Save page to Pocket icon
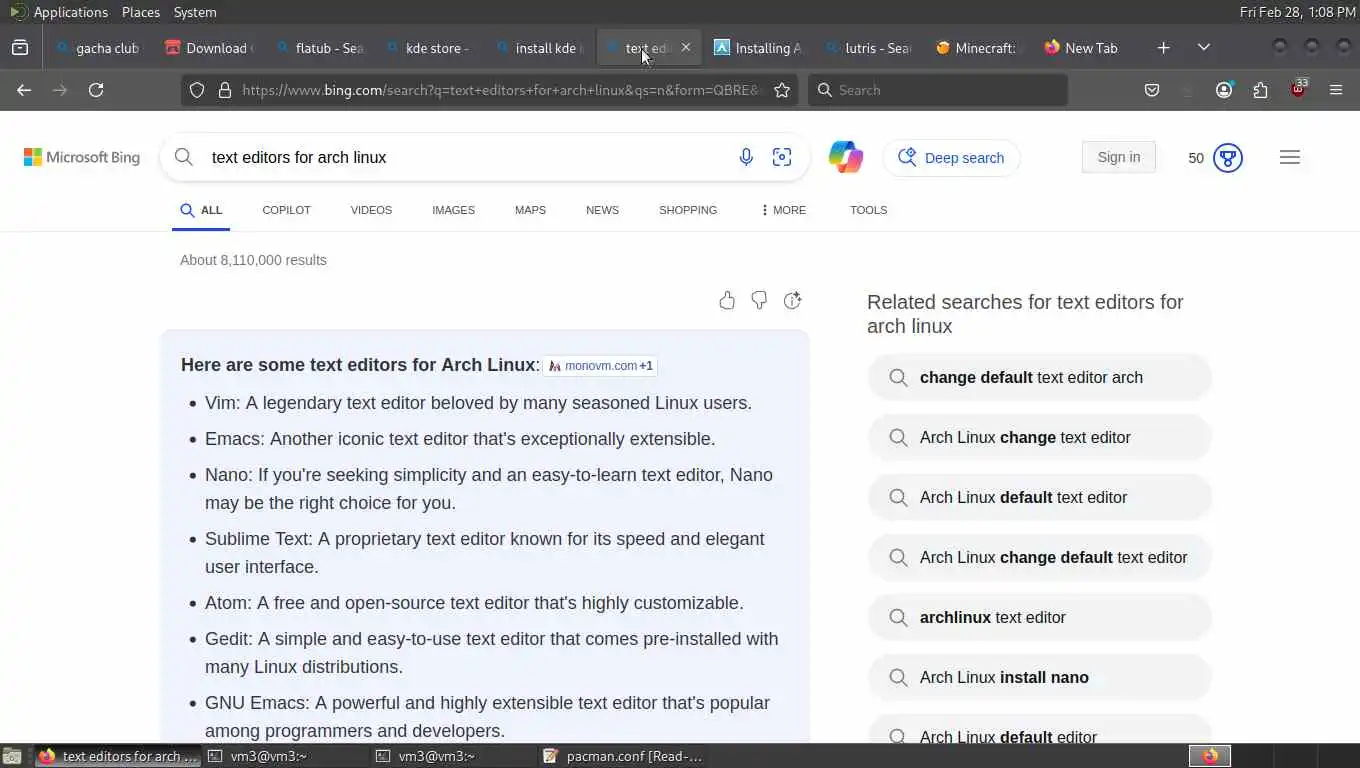The height and width of the screenshot is (768, 1360). [1152, 90]
